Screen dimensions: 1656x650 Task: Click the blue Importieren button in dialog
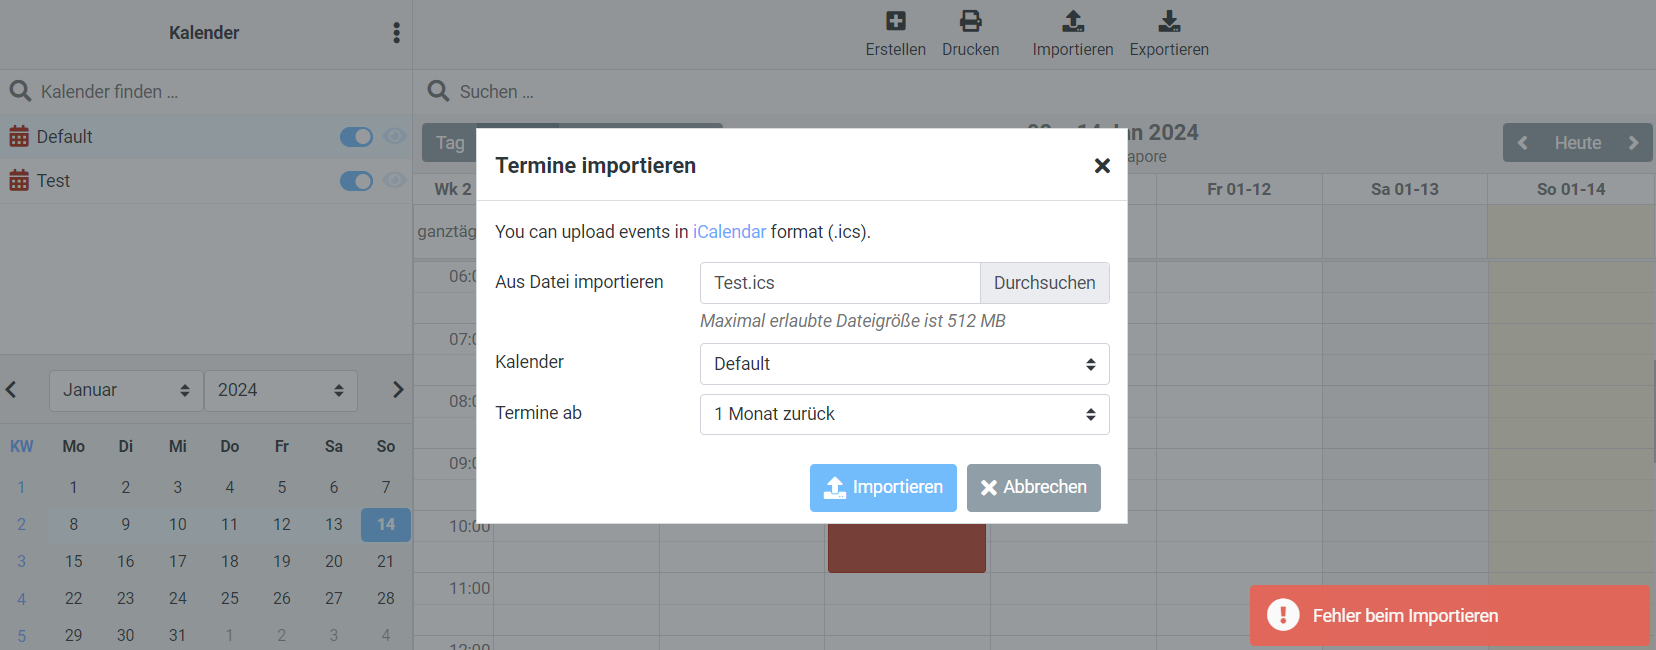[x=883, y=487]
